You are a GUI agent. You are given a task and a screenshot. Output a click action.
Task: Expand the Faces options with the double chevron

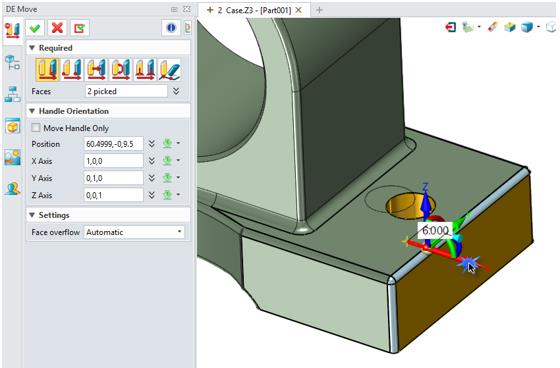click(176, 91)
